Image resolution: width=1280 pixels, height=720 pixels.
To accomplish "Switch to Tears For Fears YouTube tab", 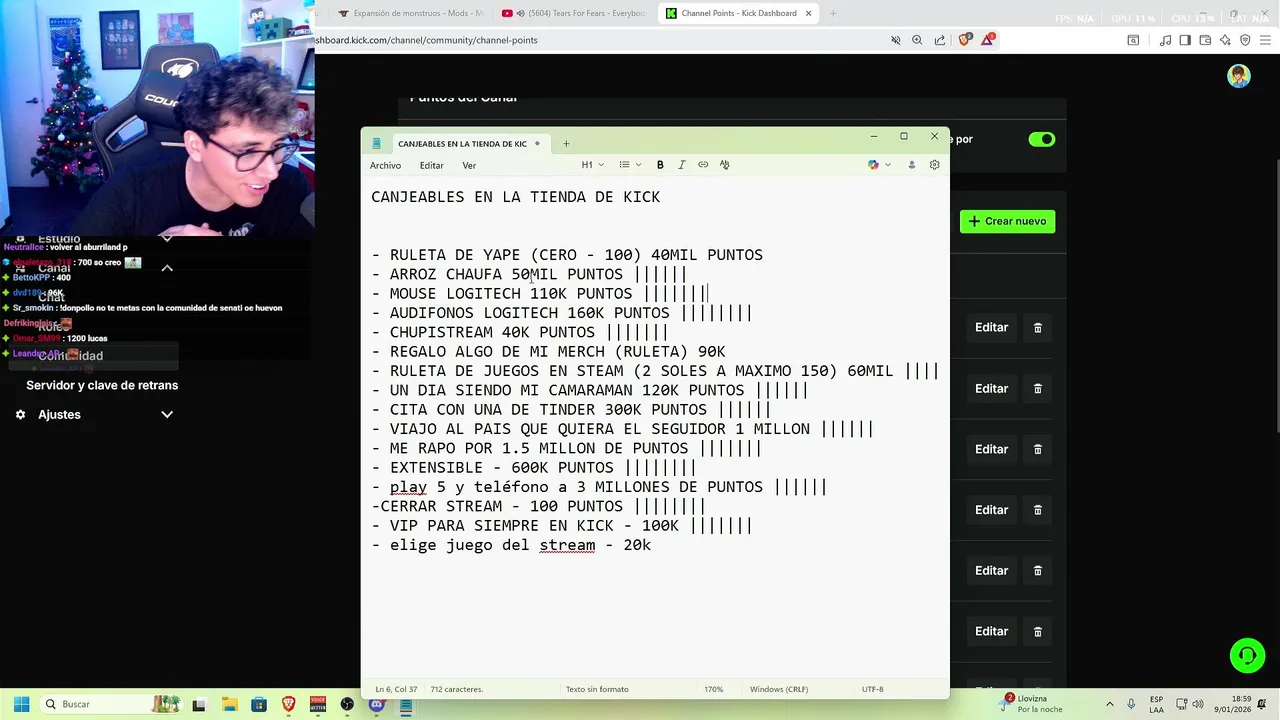I will [x=575, y=13].
